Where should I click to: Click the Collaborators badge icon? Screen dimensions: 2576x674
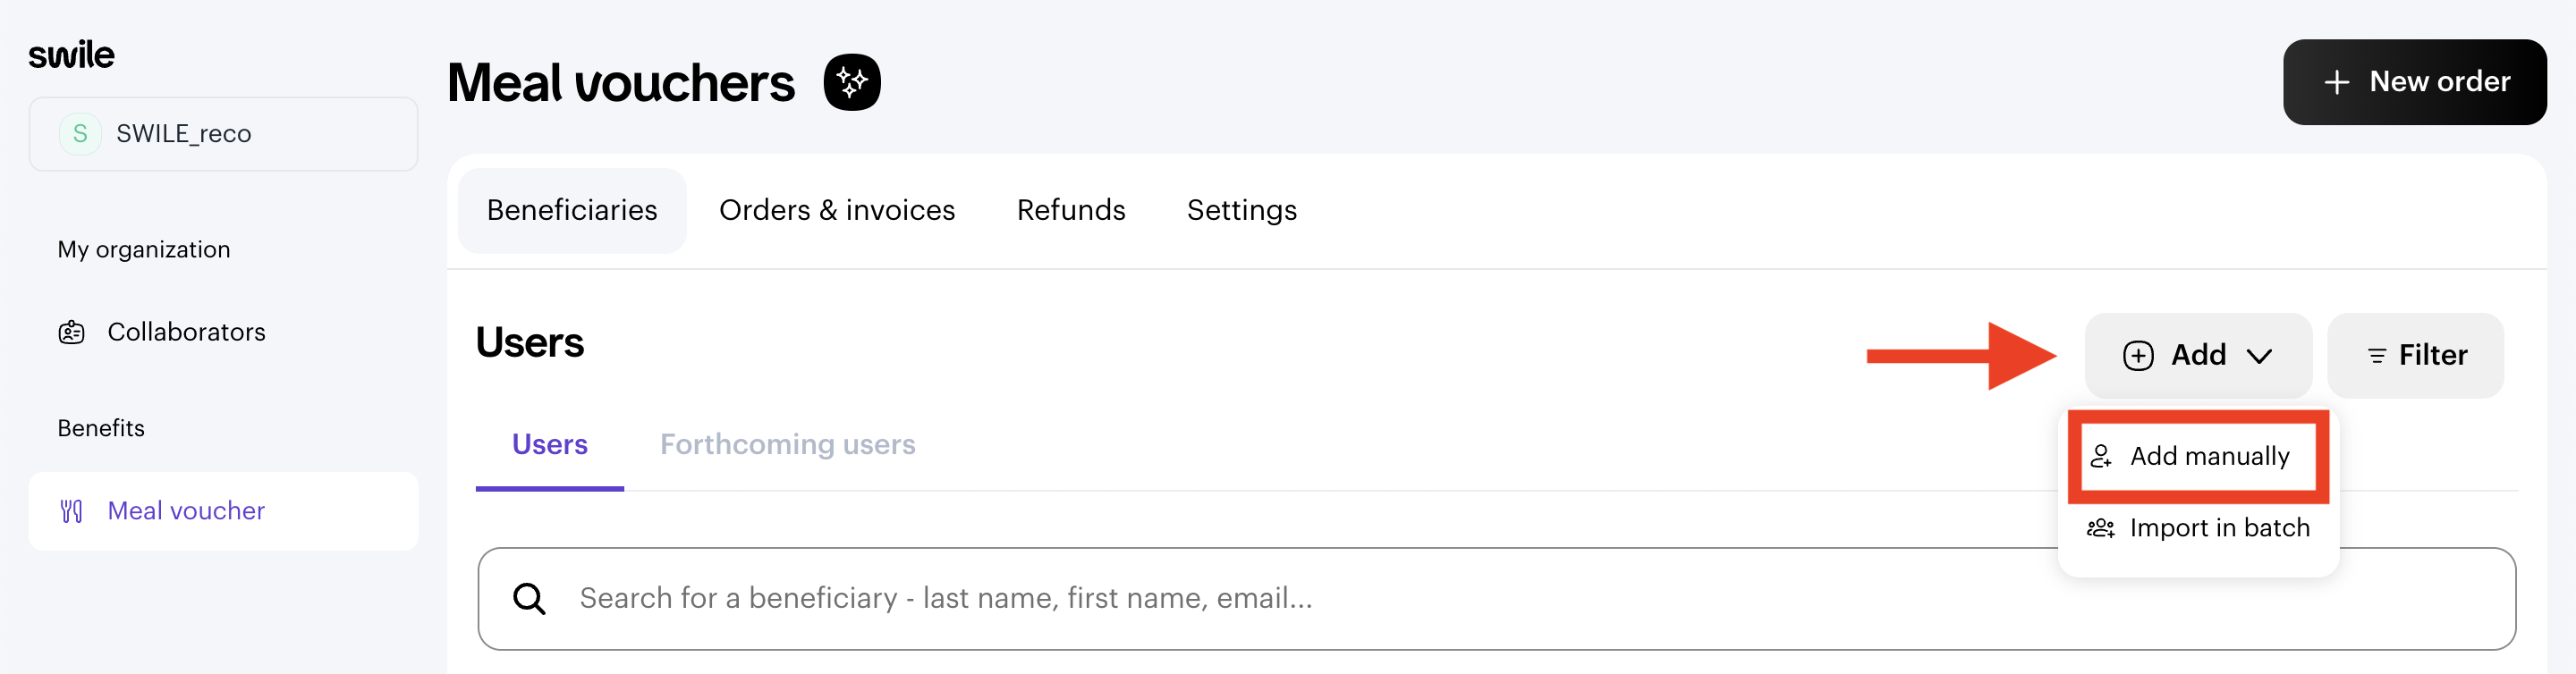71,332
